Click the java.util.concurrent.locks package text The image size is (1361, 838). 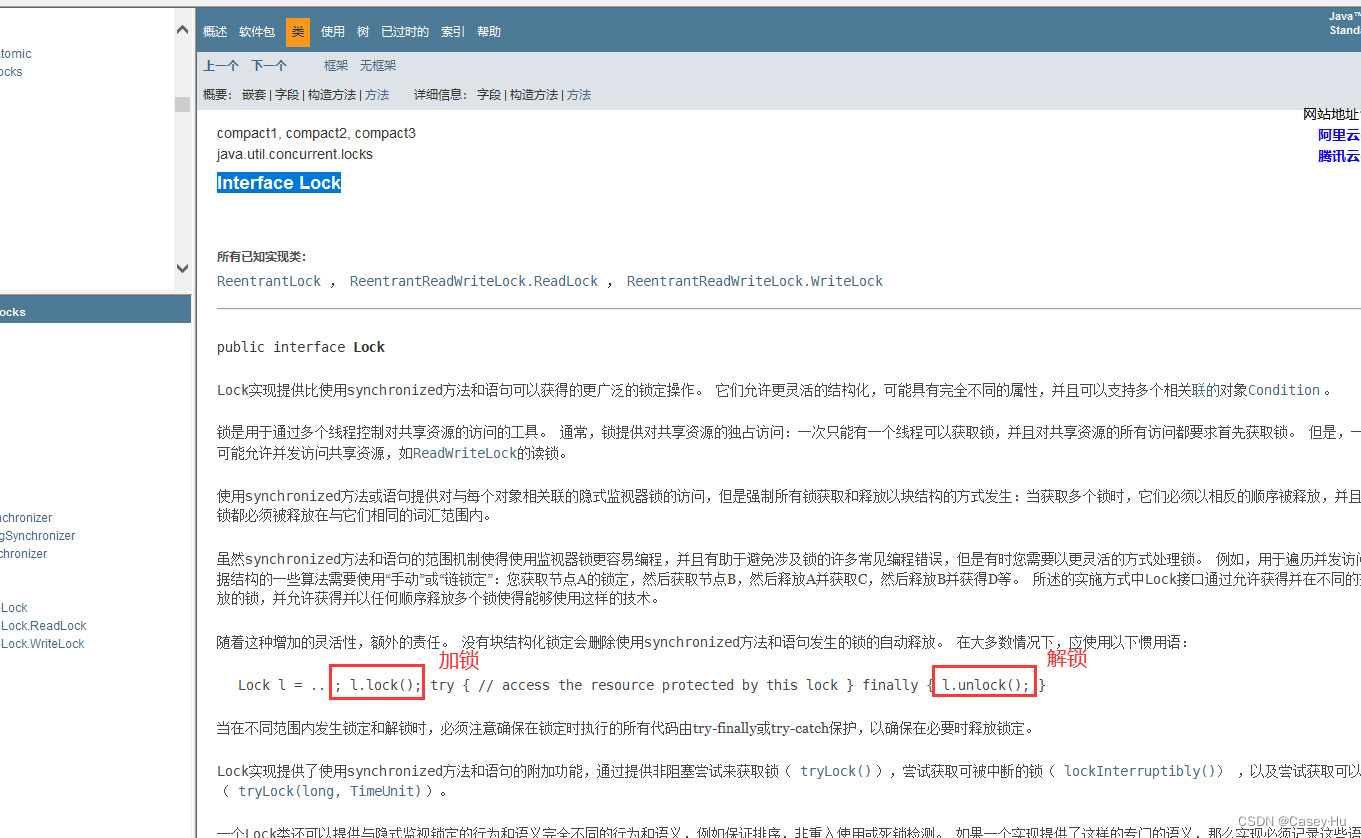[295, 154]
